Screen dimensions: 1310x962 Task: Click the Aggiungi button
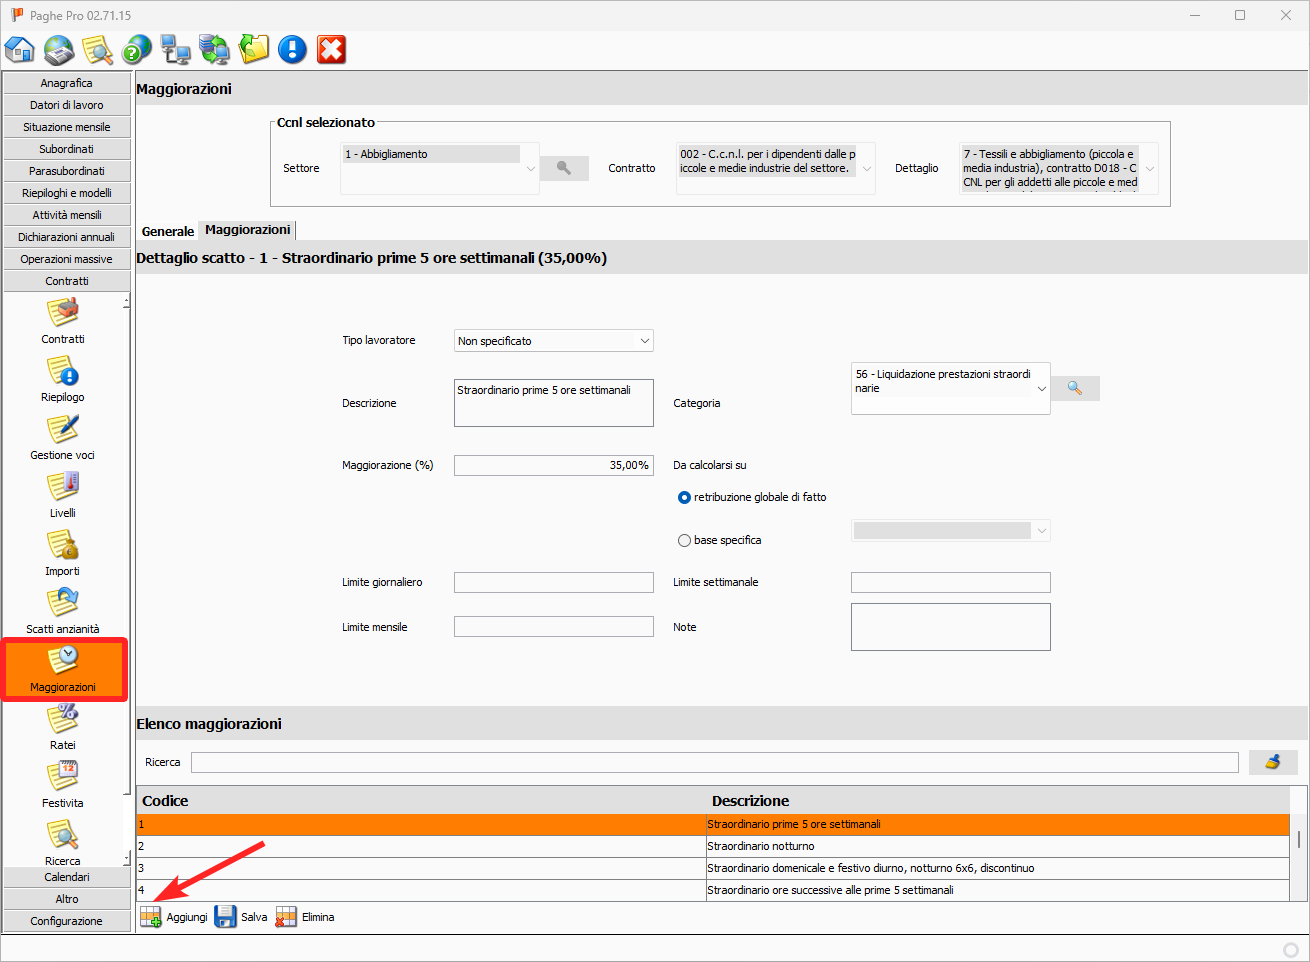pyautogui.click(x=174, y=917)
